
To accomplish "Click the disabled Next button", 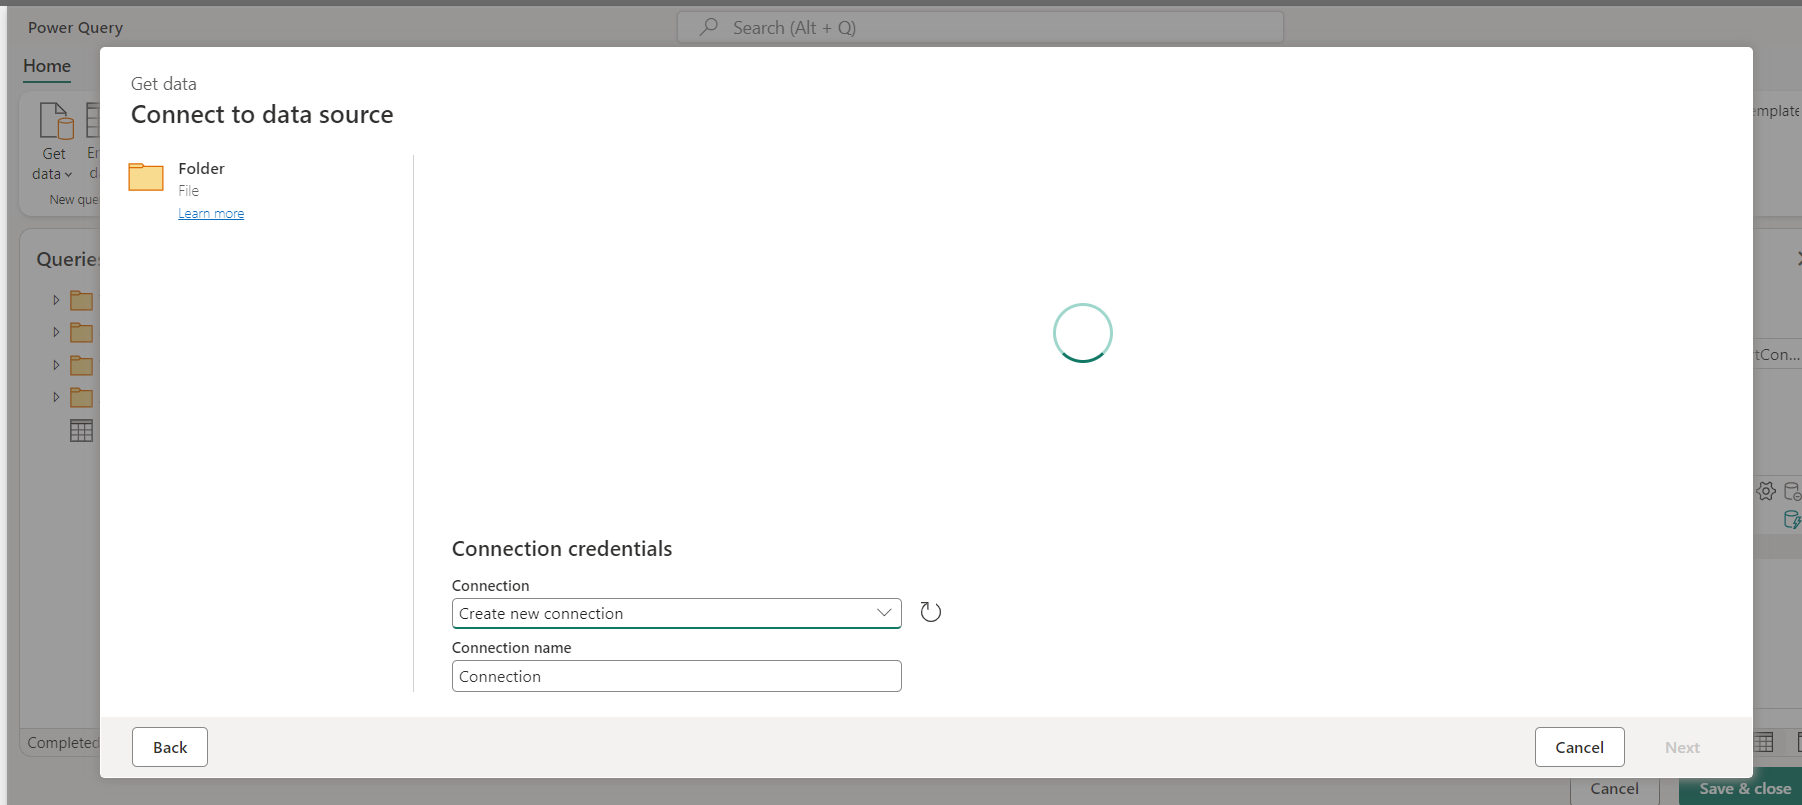I will [x=1682, y=747].
